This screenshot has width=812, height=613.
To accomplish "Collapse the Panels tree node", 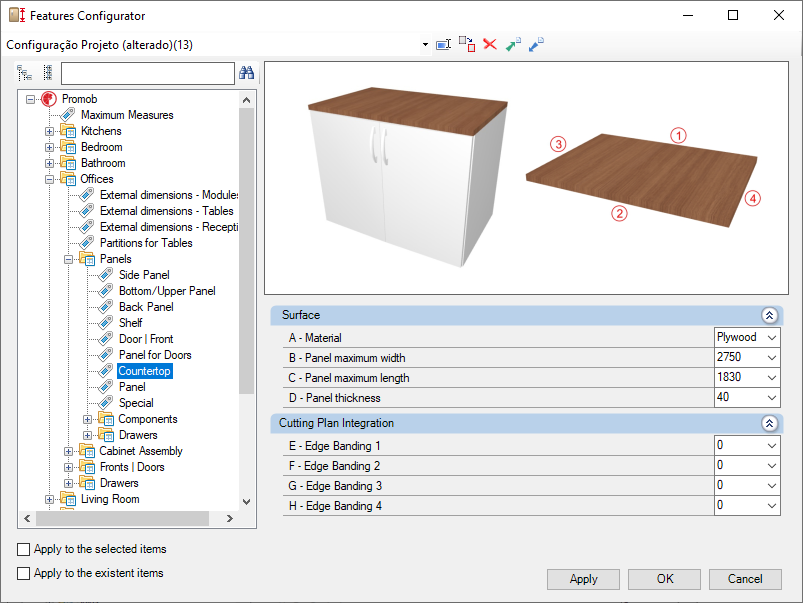I will 68,259.
